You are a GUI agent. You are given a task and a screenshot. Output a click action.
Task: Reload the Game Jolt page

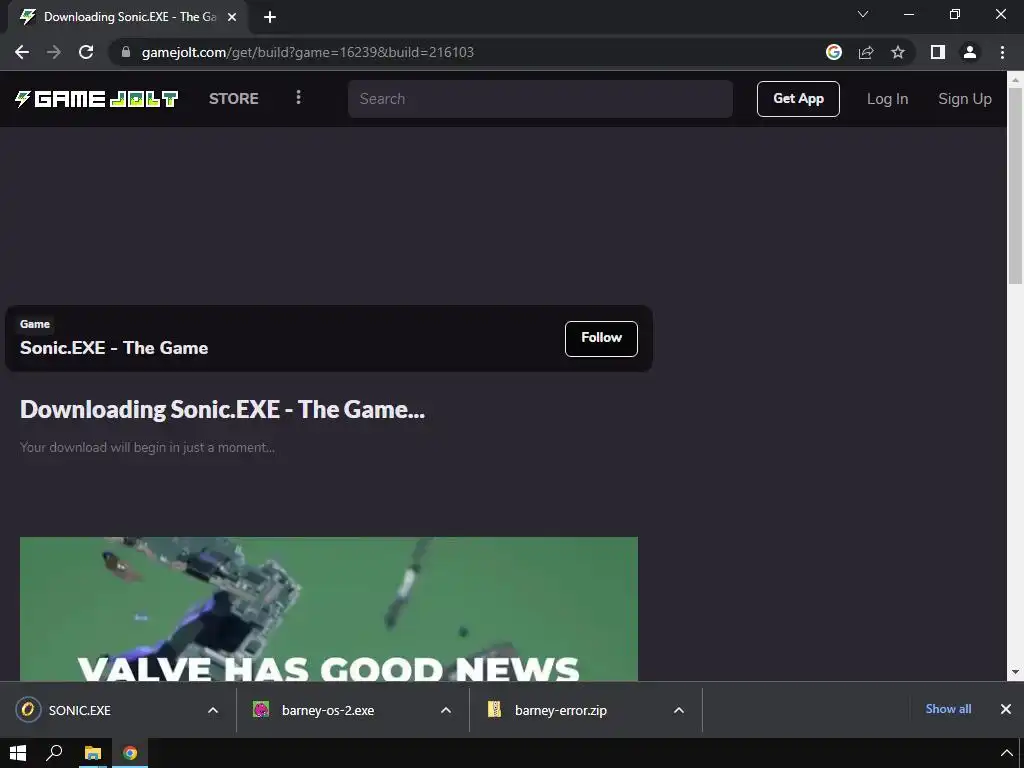86,52
